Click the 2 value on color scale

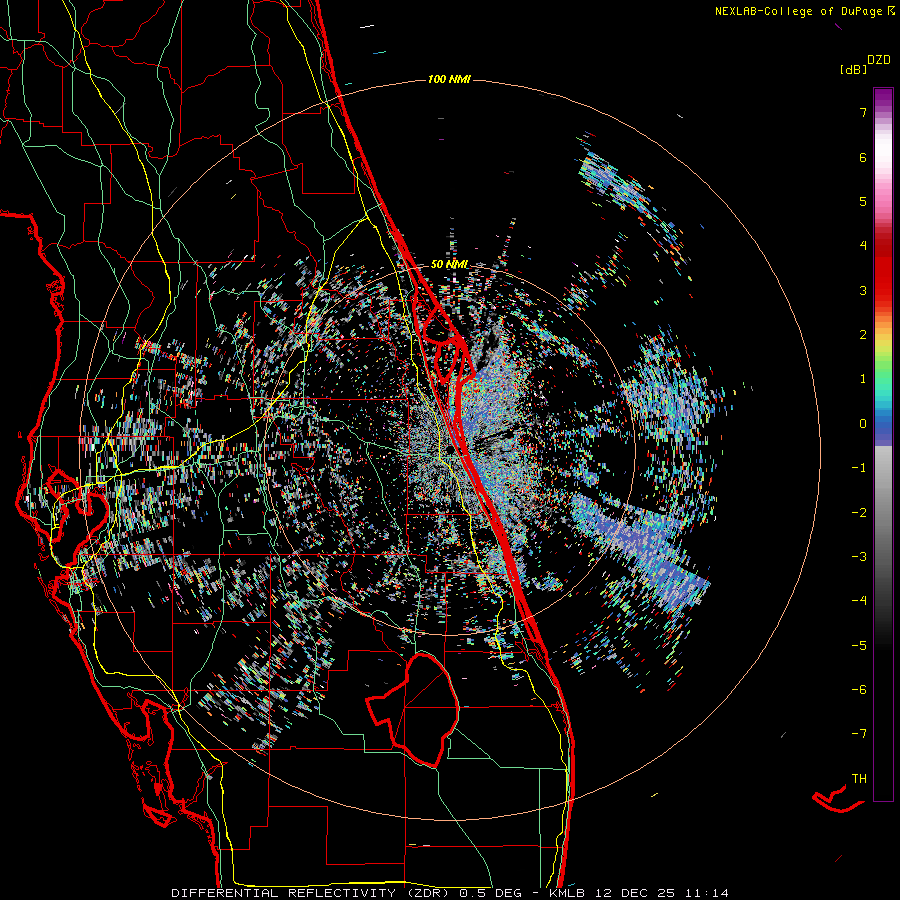(x=863, y=335)
